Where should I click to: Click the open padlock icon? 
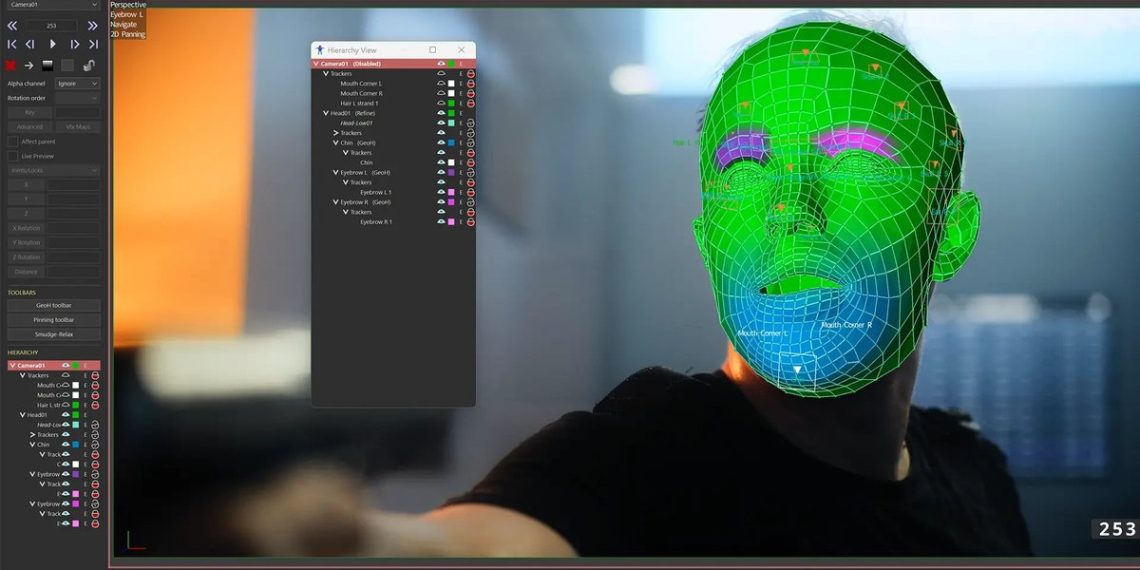[x=88, y=65]
